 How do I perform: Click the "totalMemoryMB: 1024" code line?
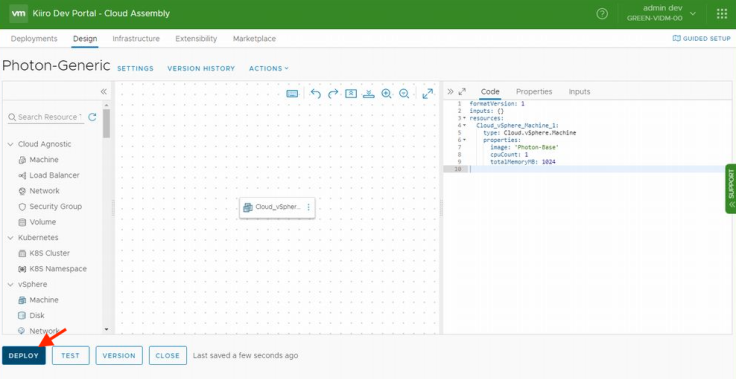[x=523, y=162]
